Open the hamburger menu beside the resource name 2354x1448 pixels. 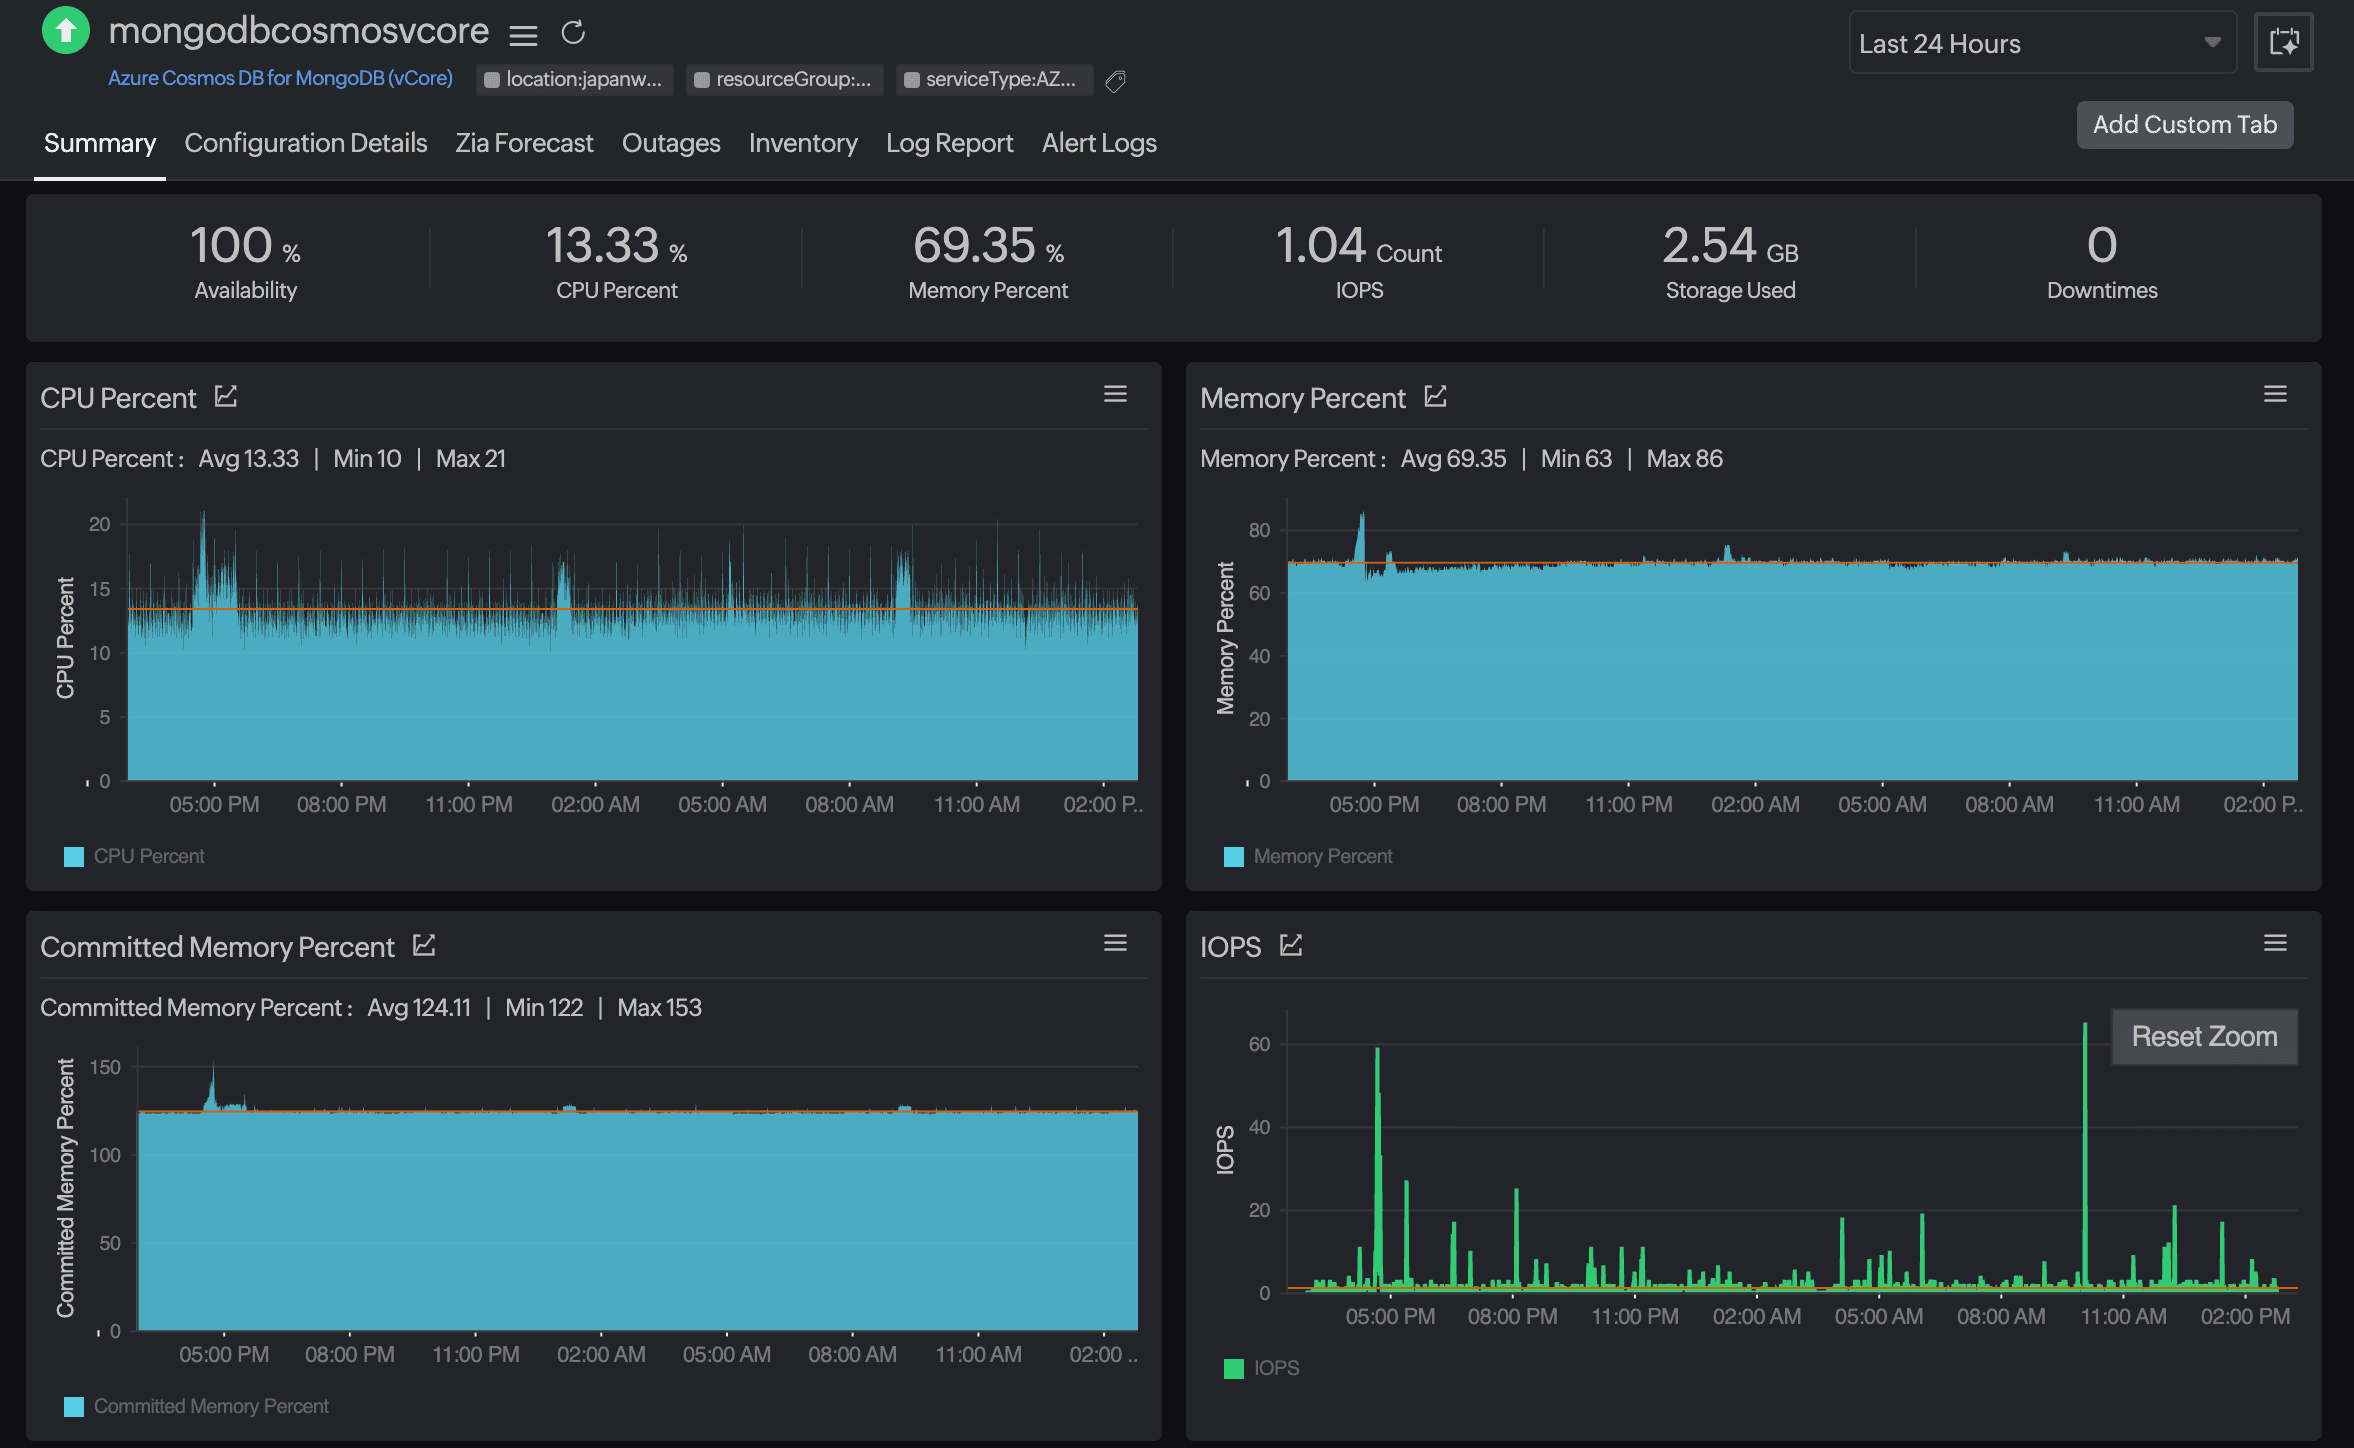pyautogui.click(x=523, y=35)
